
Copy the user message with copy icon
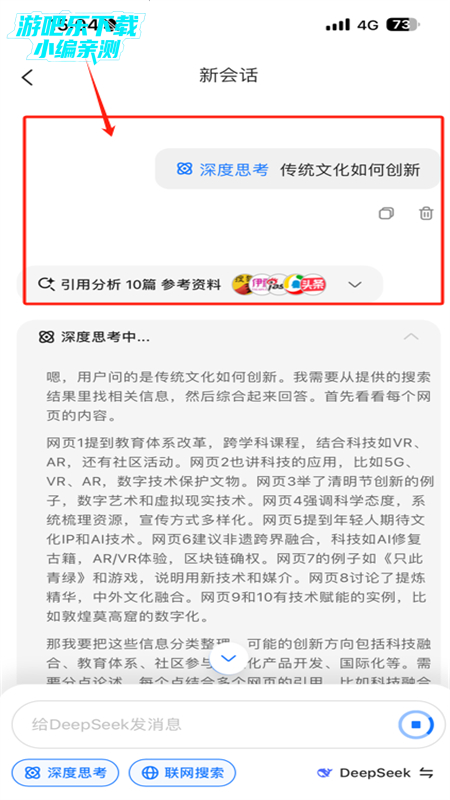click(x=386, y=213)
